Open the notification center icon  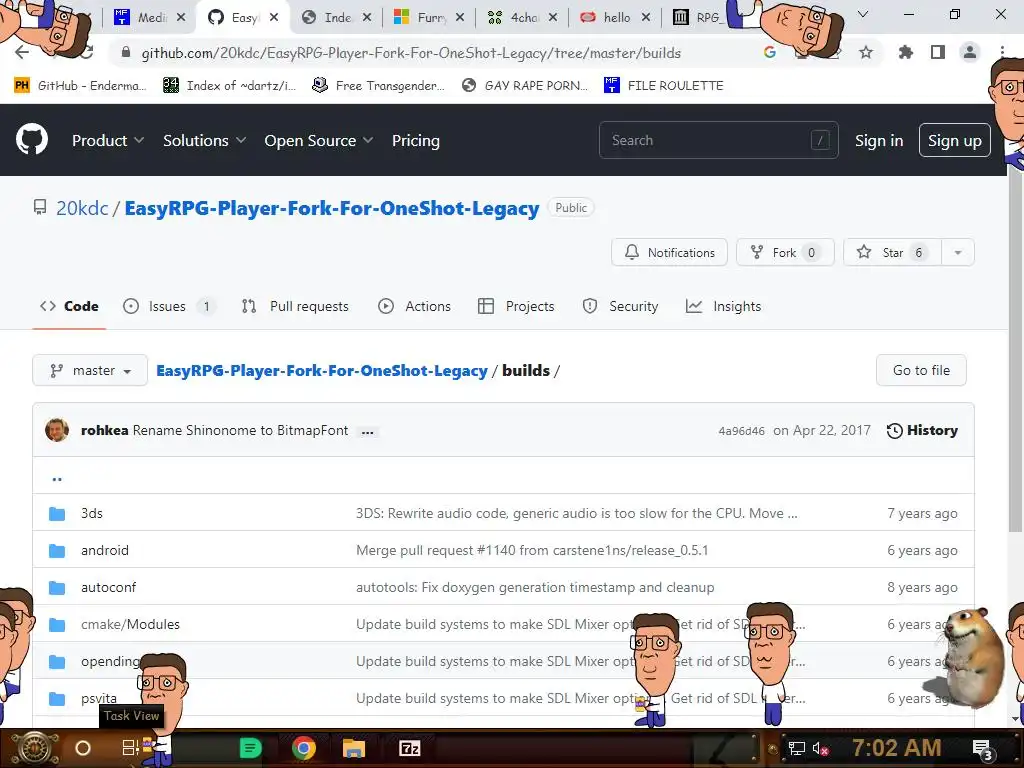point(983,749)
